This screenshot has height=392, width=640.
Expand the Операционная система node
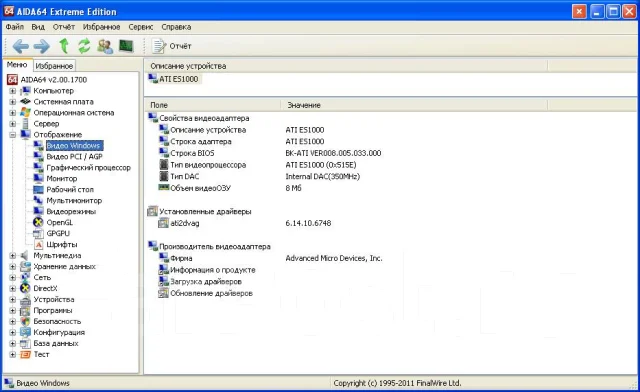[13, 113]
